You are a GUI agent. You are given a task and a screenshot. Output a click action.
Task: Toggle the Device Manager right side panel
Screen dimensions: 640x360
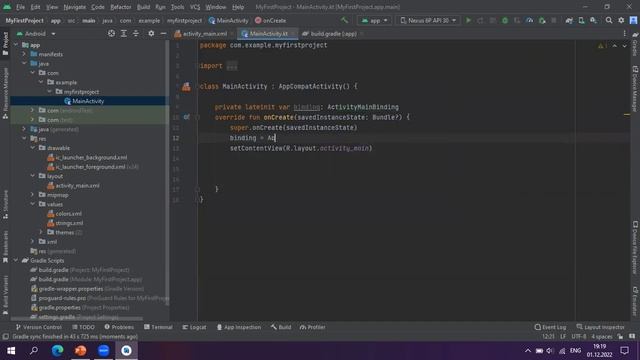coord(635,89)
